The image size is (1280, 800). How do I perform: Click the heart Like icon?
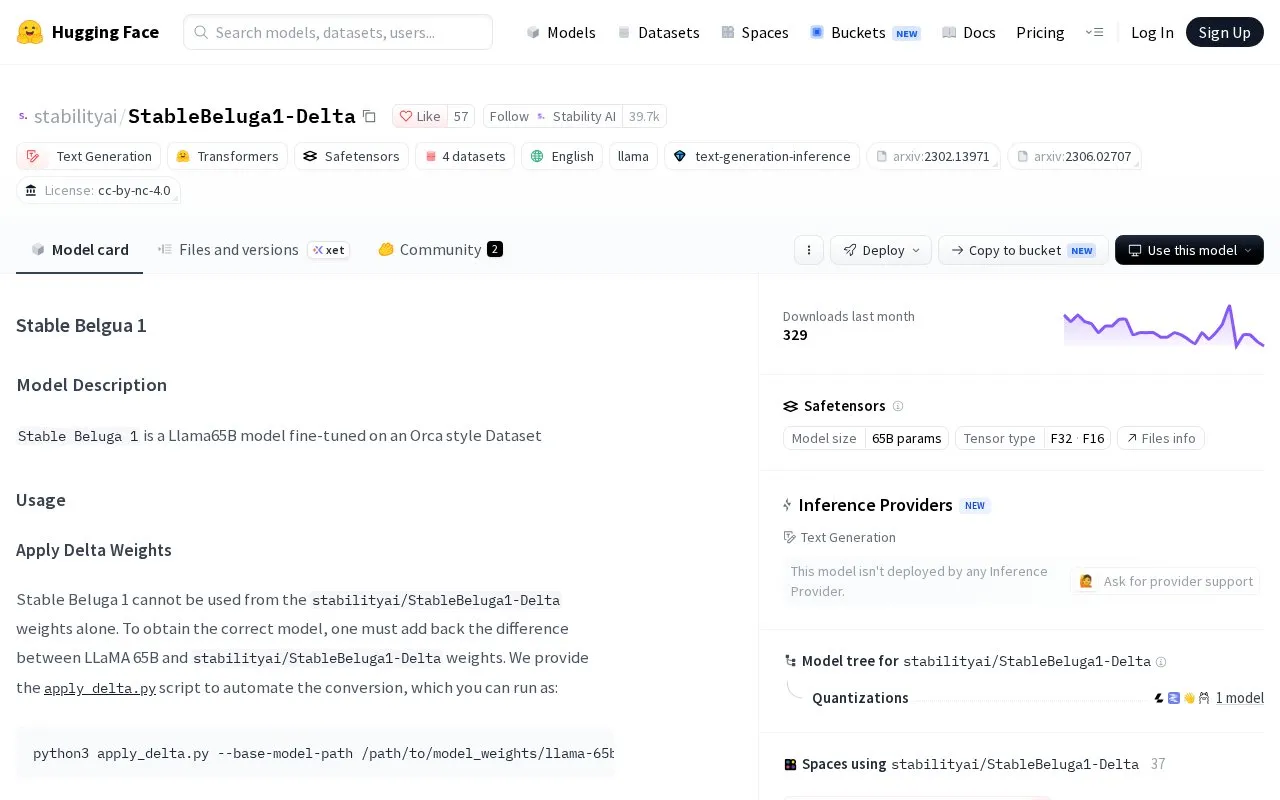tap(406, 116)
